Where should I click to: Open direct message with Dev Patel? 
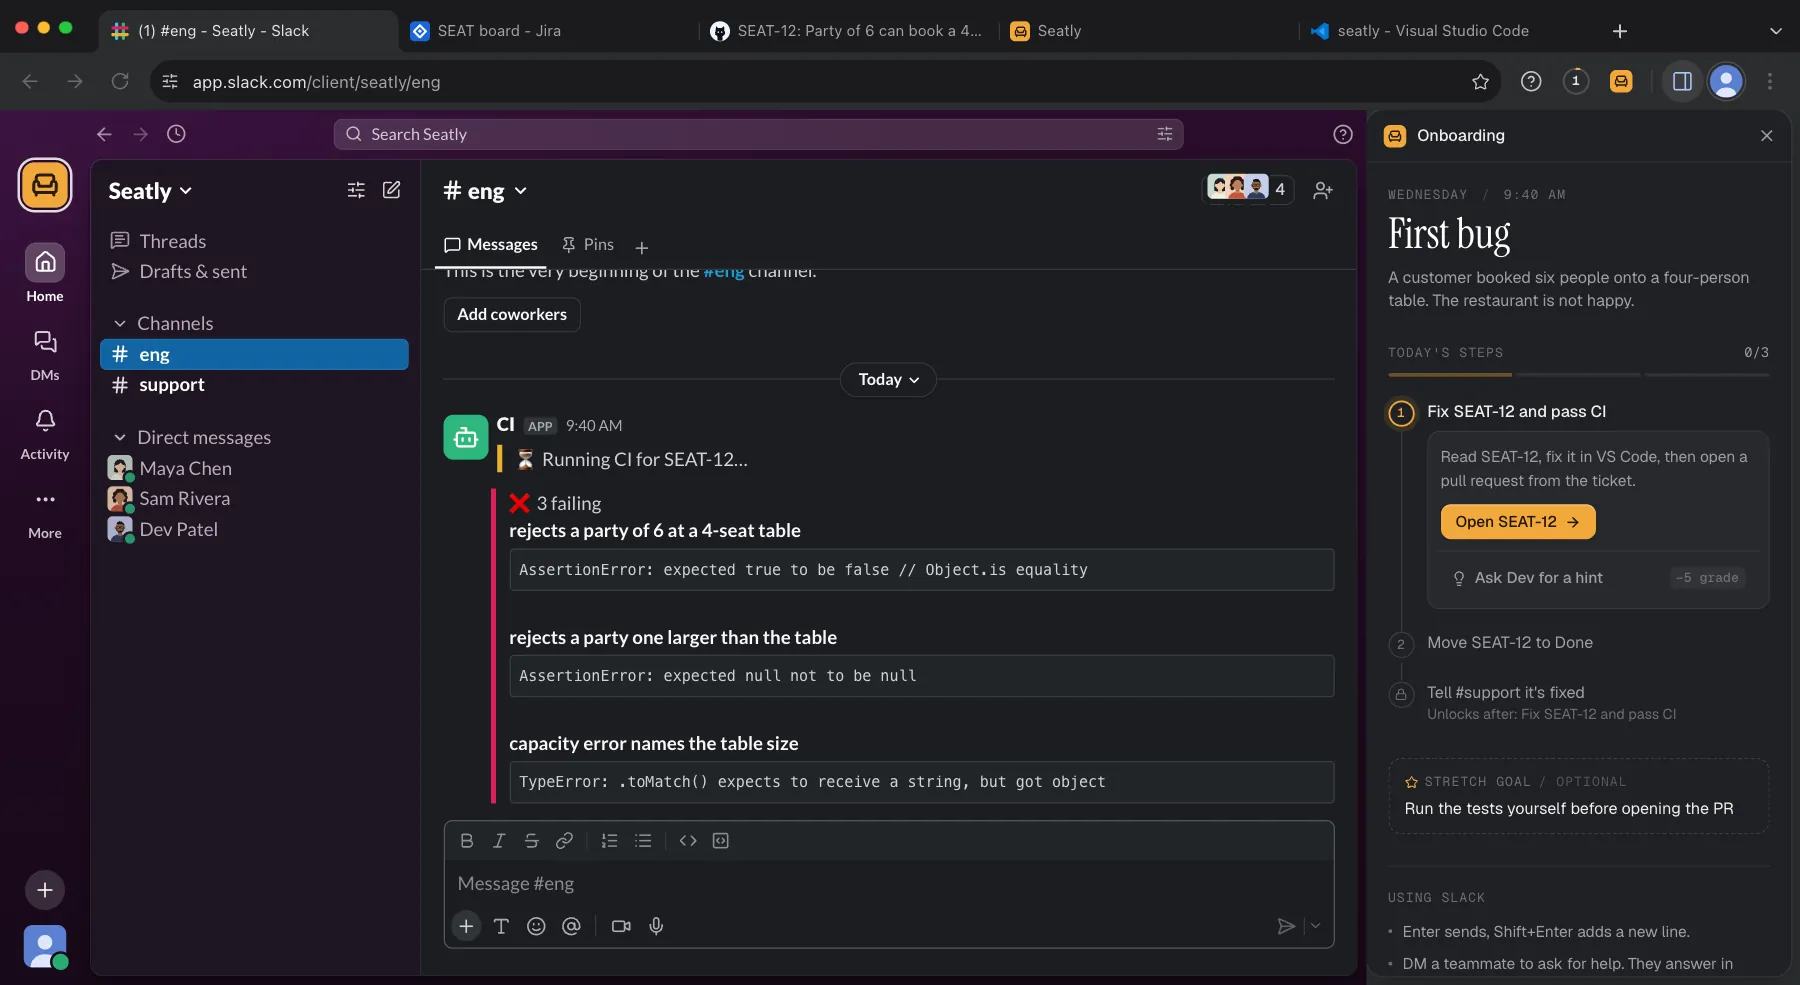[254, 529]
